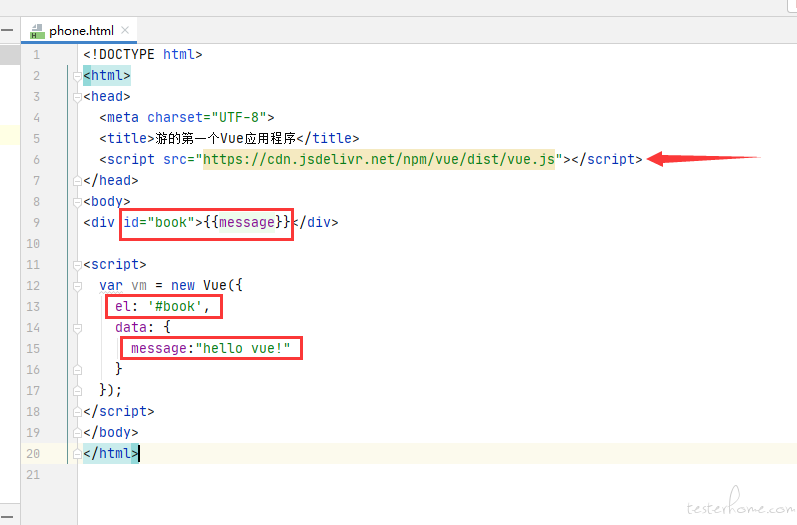Close the phone.html tab
This screenshot has height=525, width=797.
point(125,30)
